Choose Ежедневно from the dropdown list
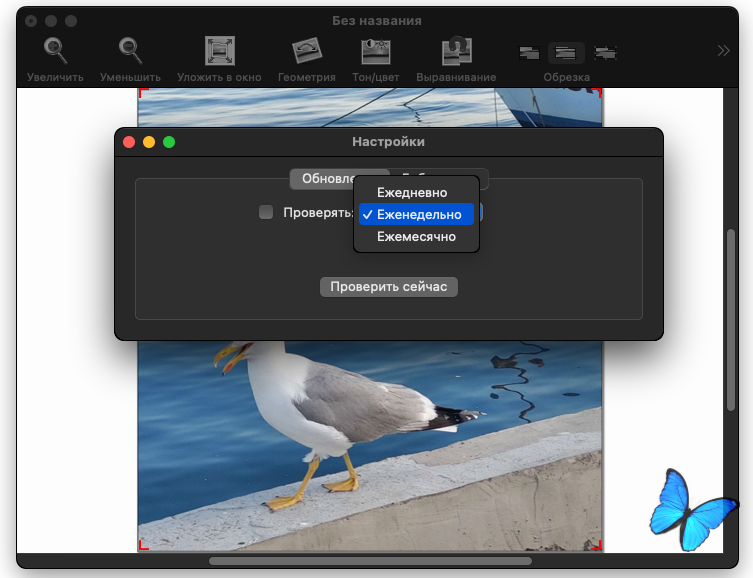This screenshot has width=753, height=578. [x=412, y=192]
